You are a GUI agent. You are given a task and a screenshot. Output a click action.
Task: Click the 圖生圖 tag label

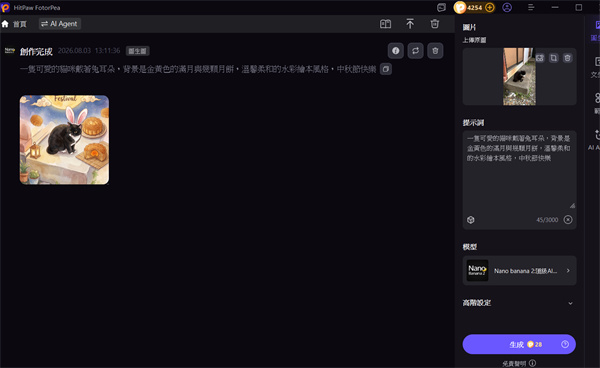[137, 51]
